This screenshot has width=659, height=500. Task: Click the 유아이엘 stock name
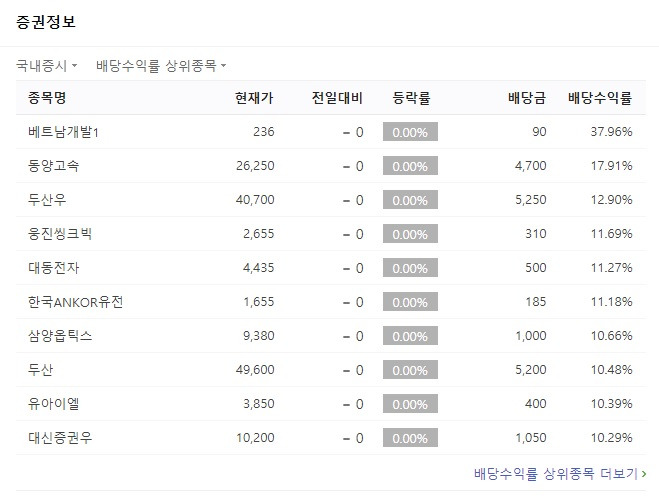(x=53, y=404)
